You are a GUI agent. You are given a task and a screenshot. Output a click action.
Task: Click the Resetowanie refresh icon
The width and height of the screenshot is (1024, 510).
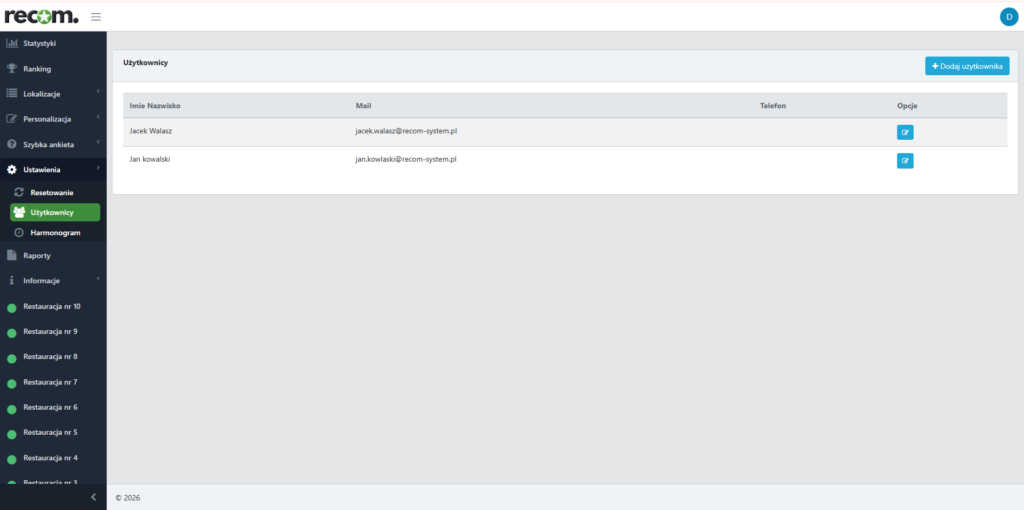pos(19,192)
